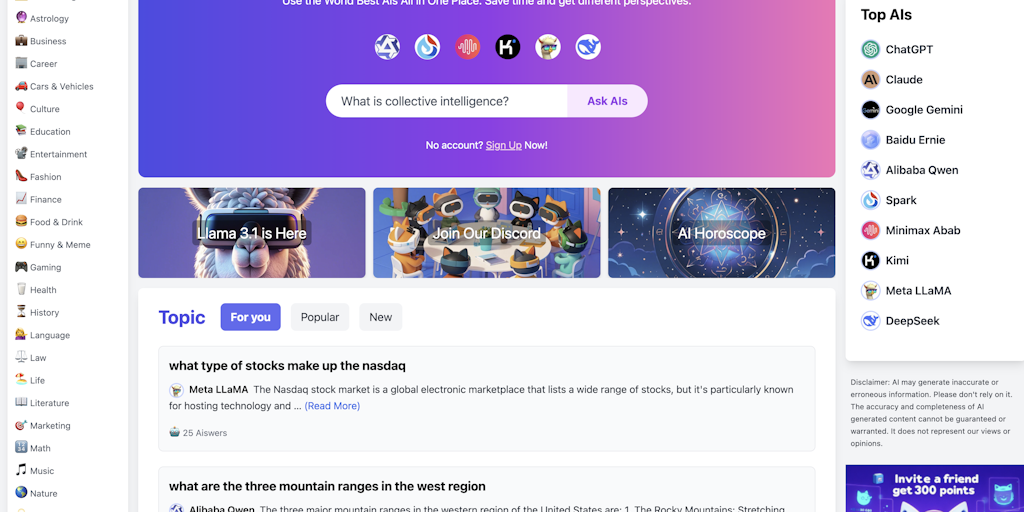Select the For you topic tab
The image size is (1024, 512).
point(251,317)
